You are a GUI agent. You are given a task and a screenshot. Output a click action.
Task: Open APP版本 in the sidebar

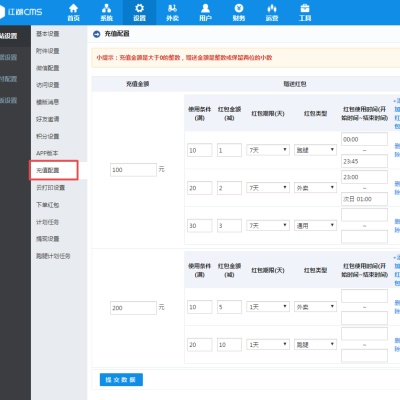pyautogui.click(x=47, y=153)
